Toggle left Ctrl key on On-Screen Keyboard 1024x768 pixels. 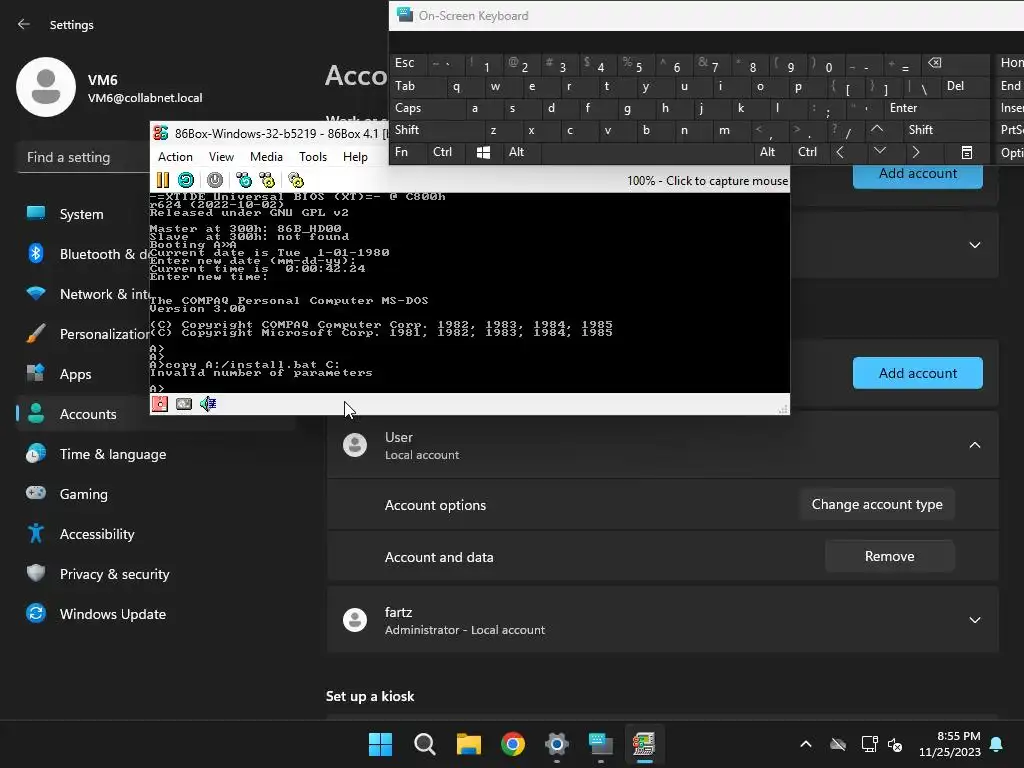(446, 152)
